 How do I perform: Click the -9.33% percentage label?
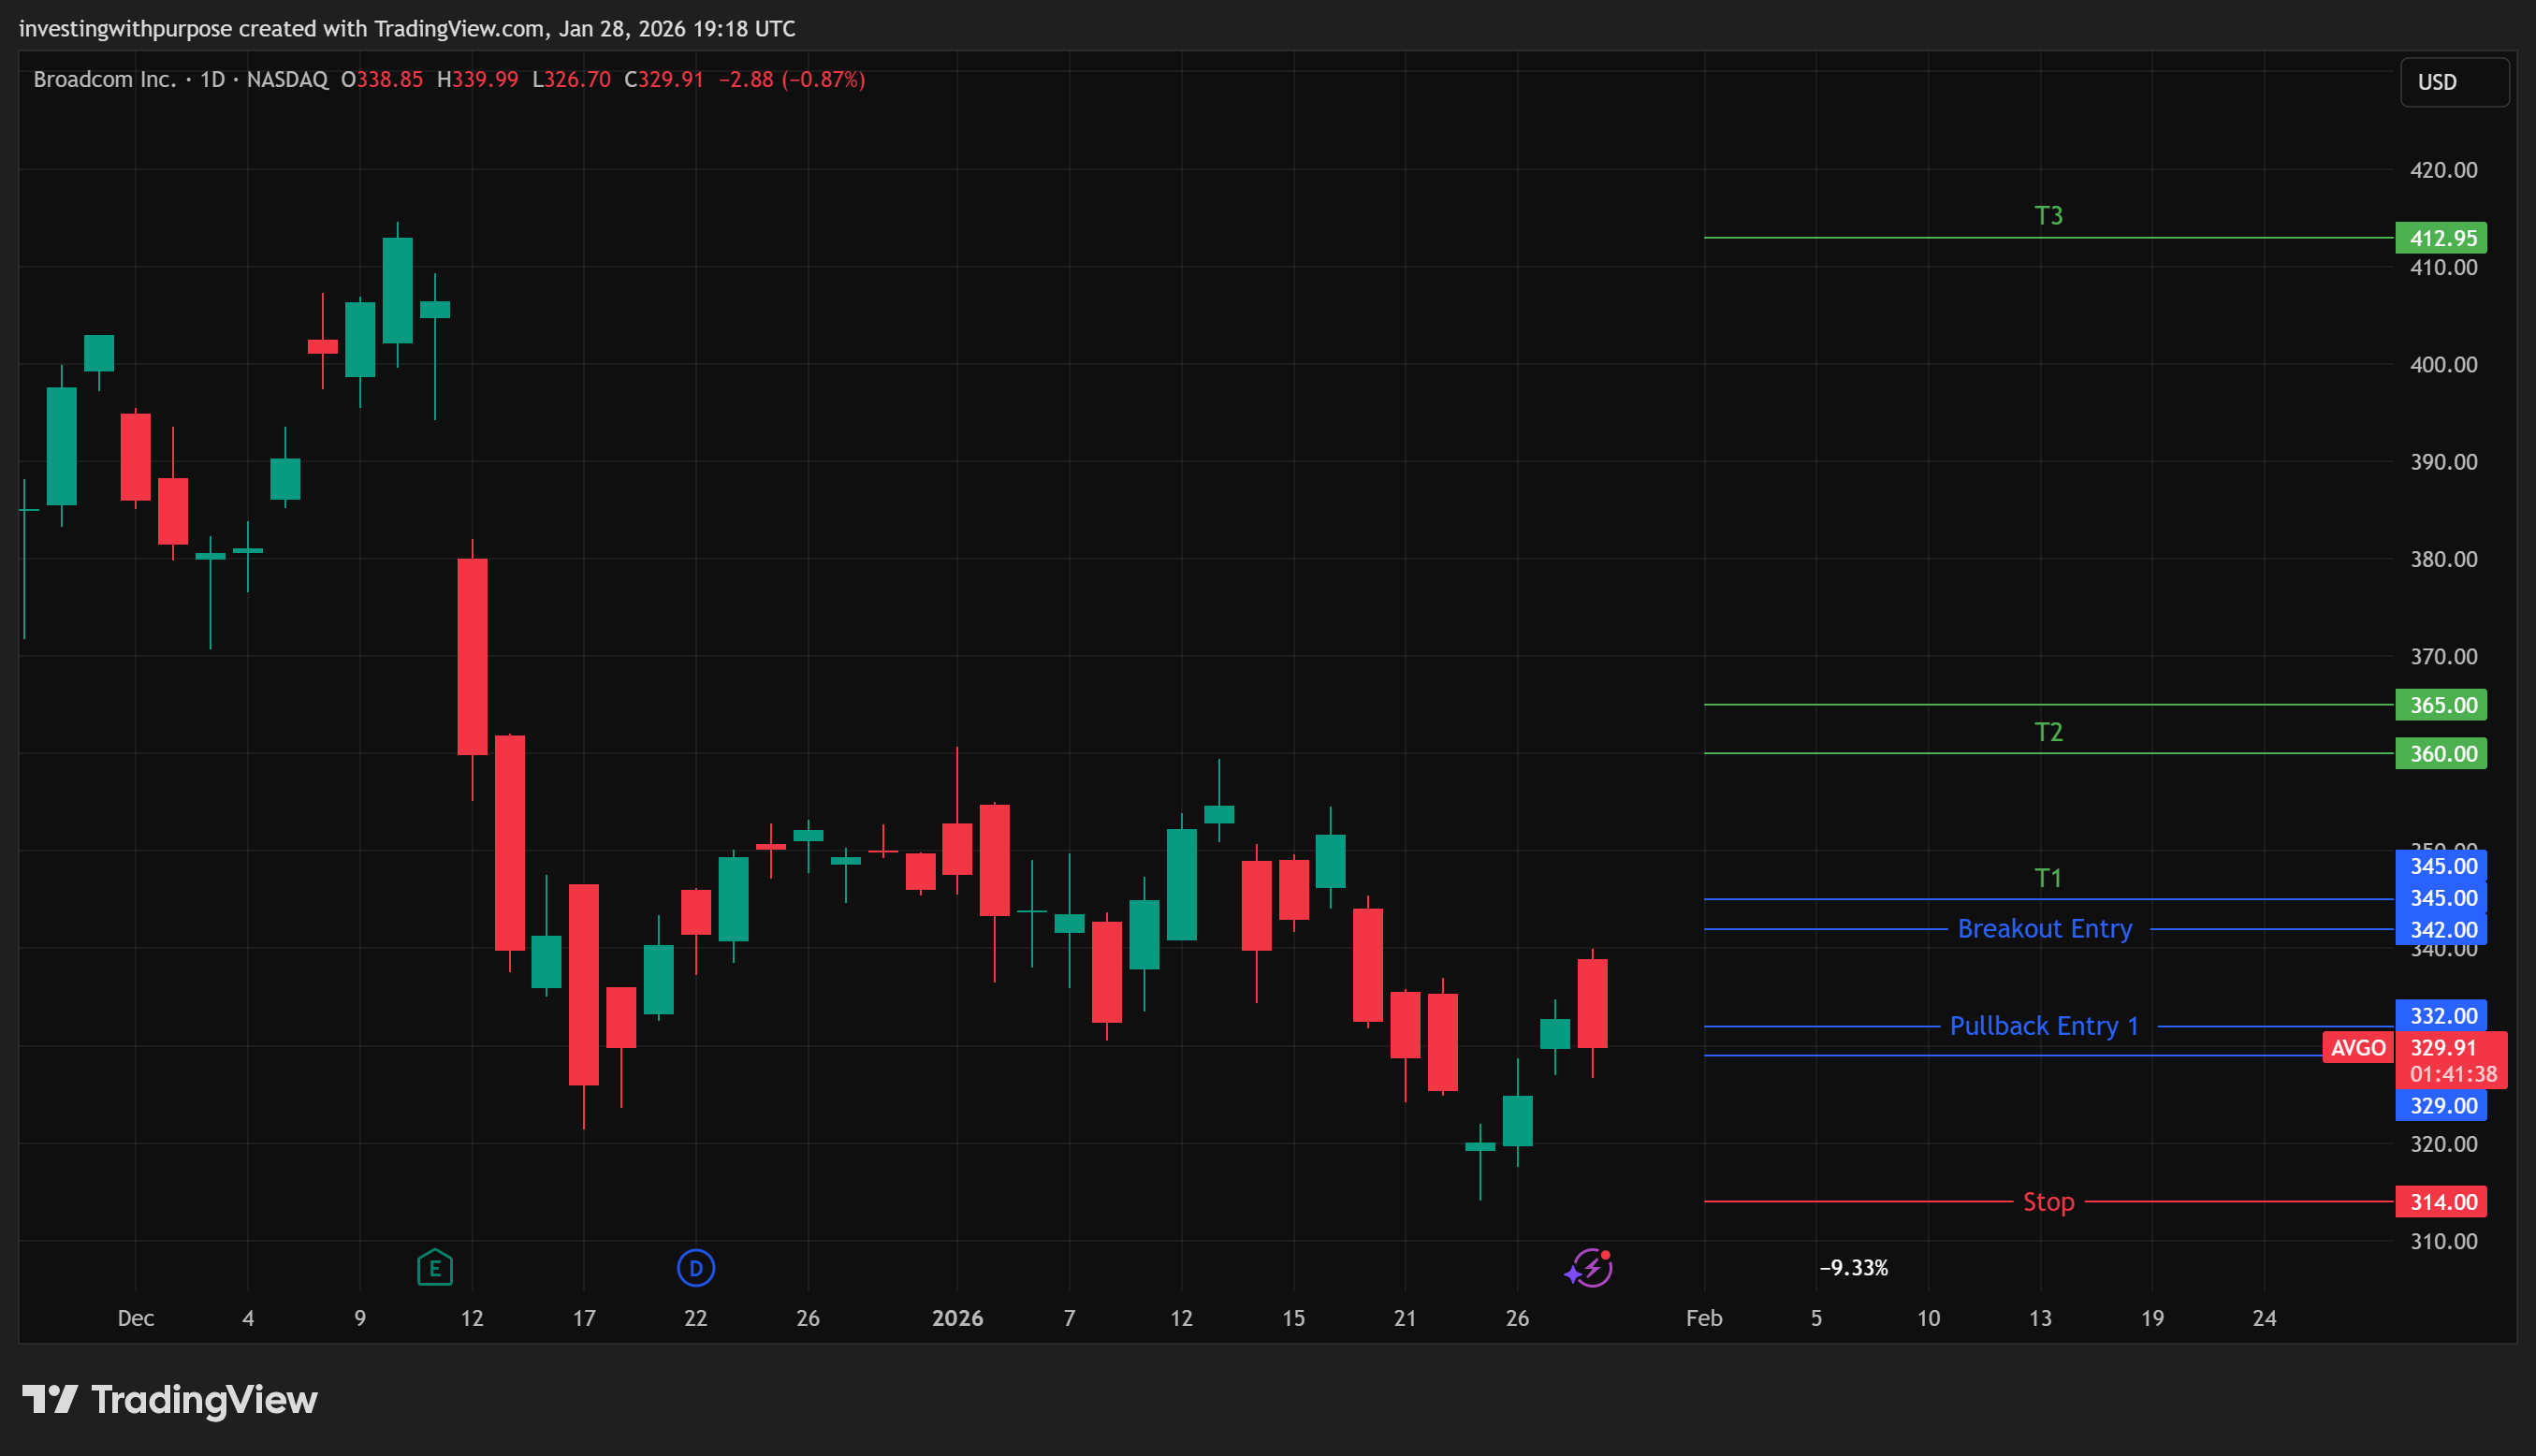[1853, 1268]
